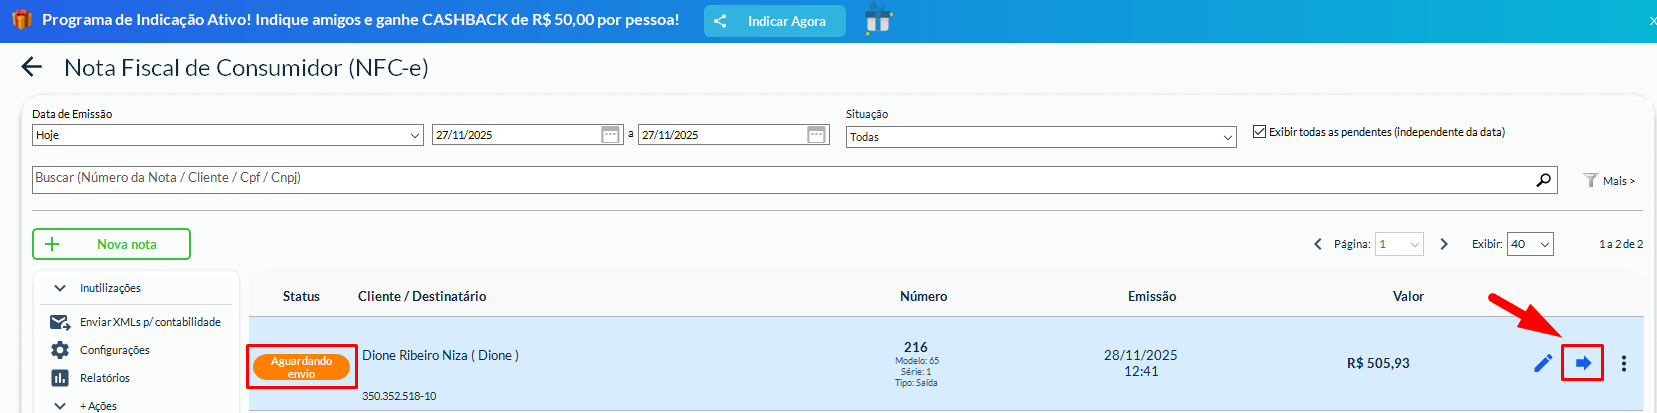Edit note 216 with the pencil icon

tap(1542, 363)
